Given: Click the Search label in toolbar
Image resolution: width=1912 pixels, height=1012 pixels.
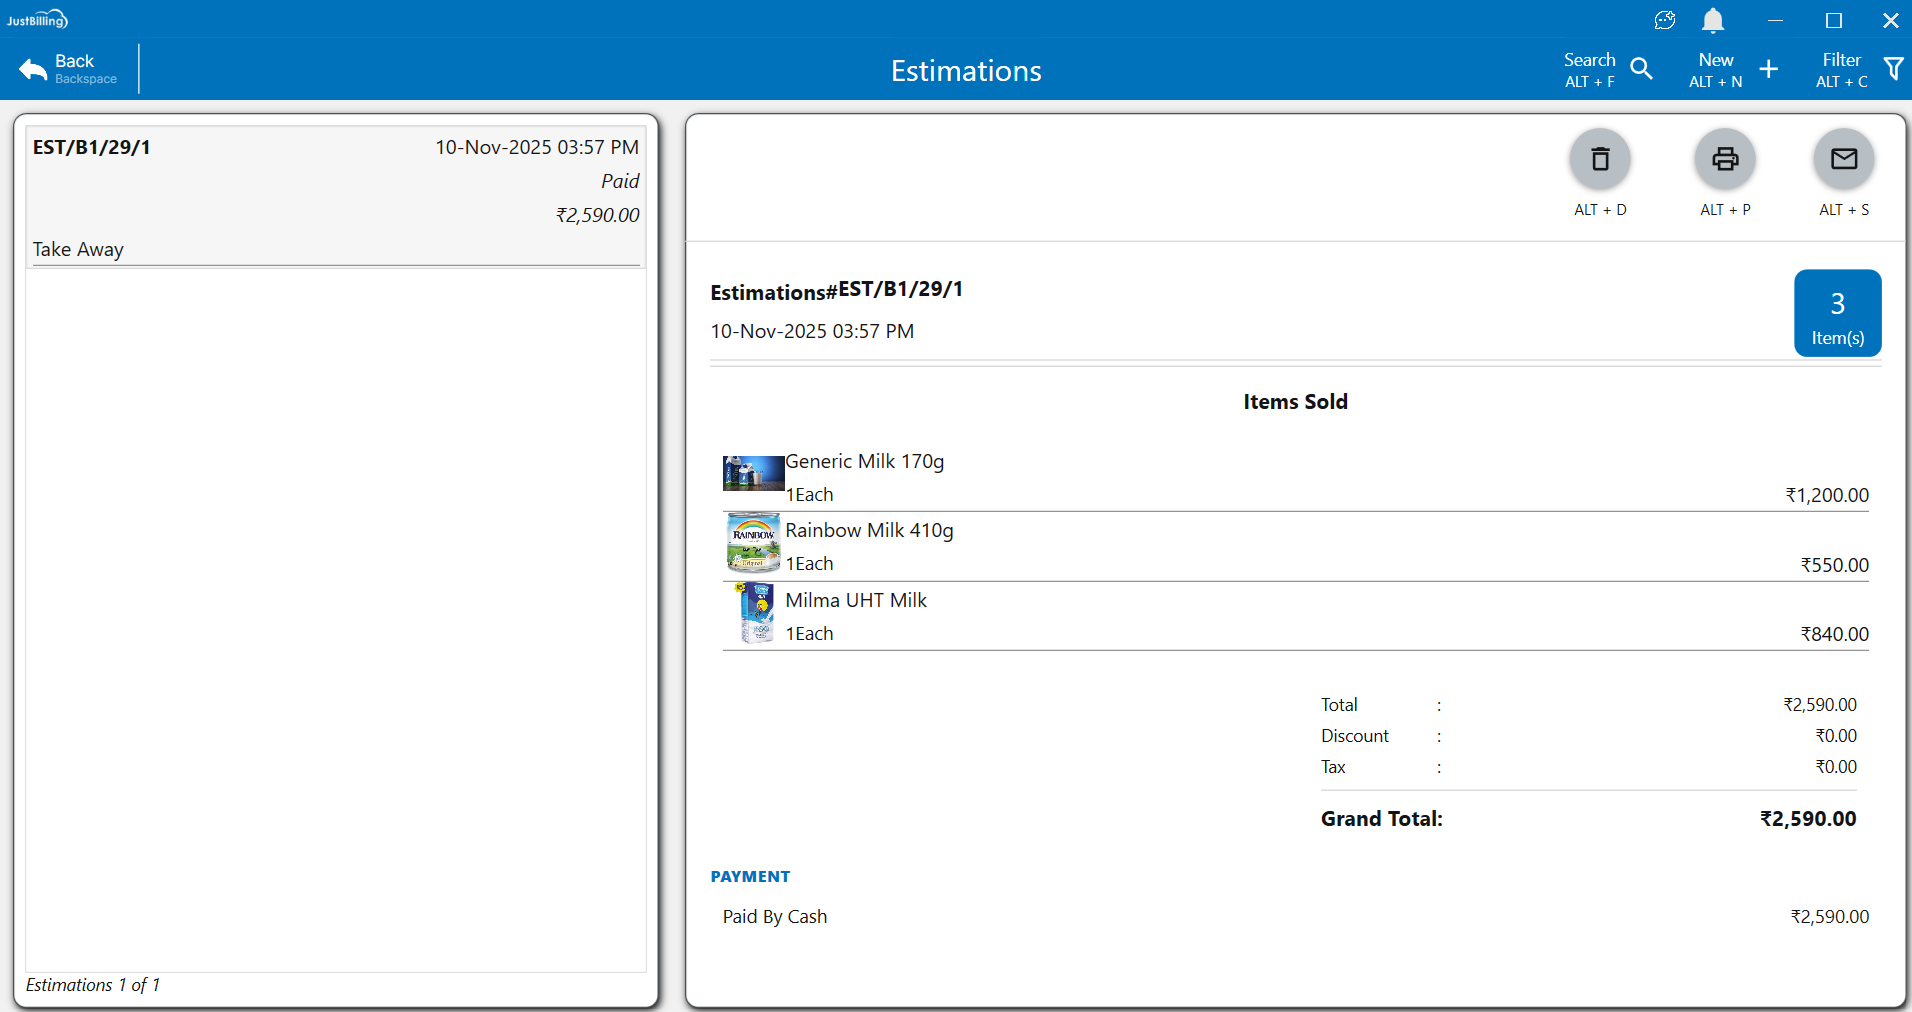Looking at the screenshot, I should (1589, 60).
